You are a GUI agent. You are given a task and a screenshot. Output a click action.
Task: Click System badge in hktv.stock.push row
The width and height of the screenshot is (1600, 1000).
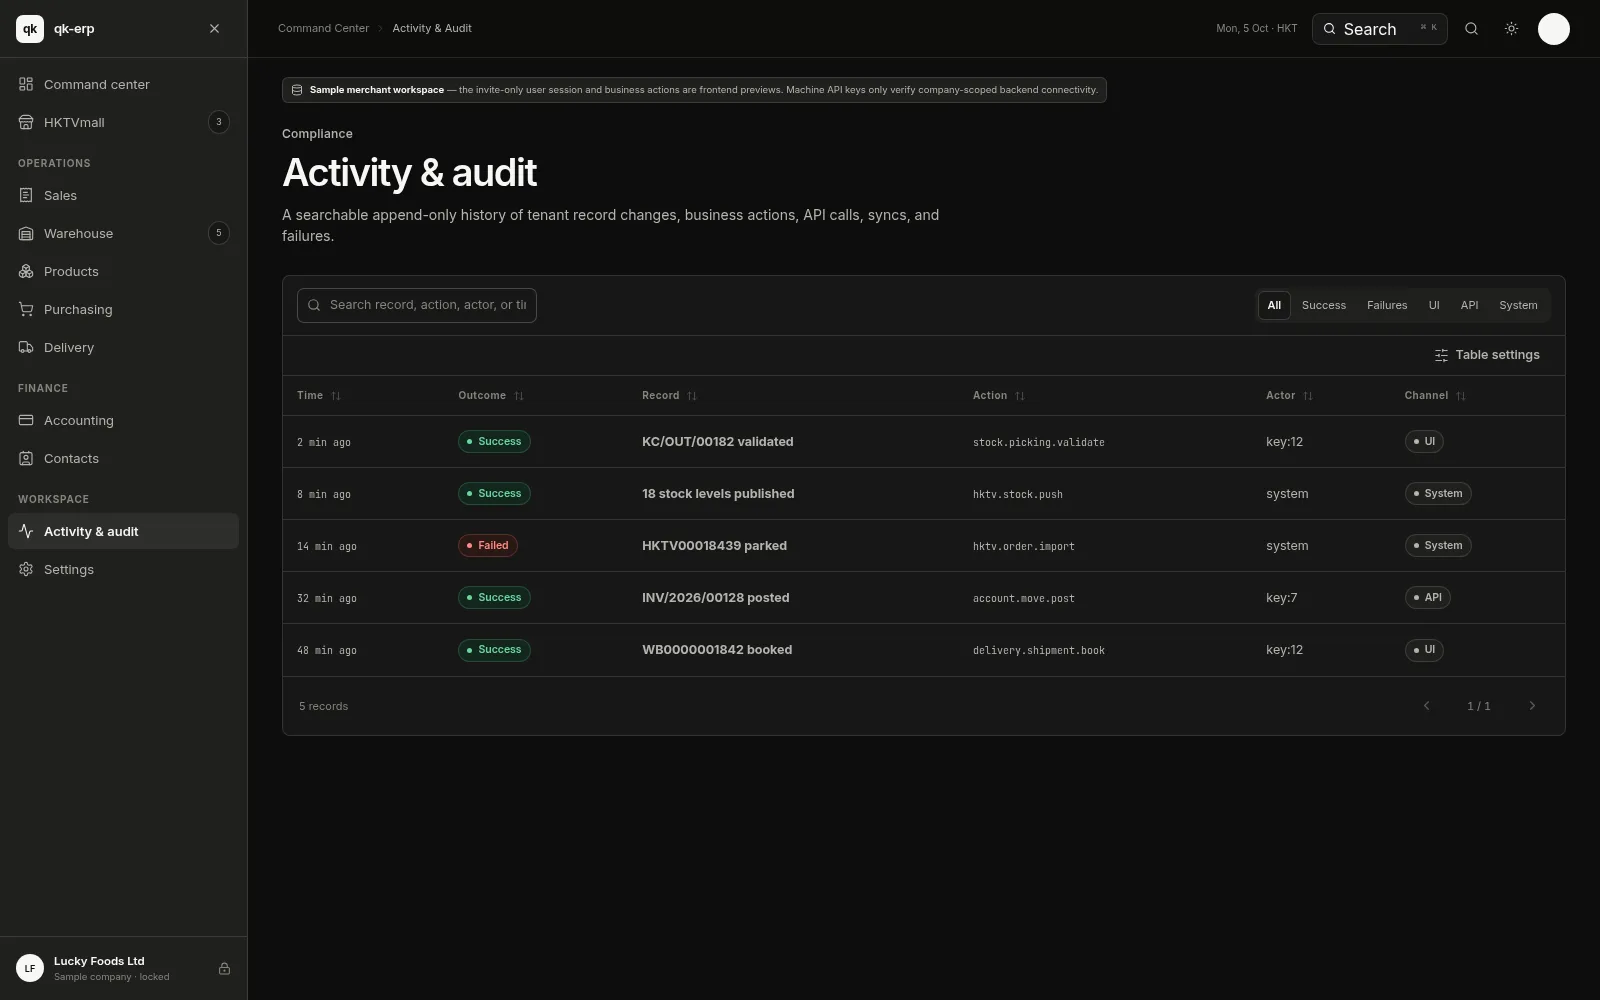click(1438, 494)
